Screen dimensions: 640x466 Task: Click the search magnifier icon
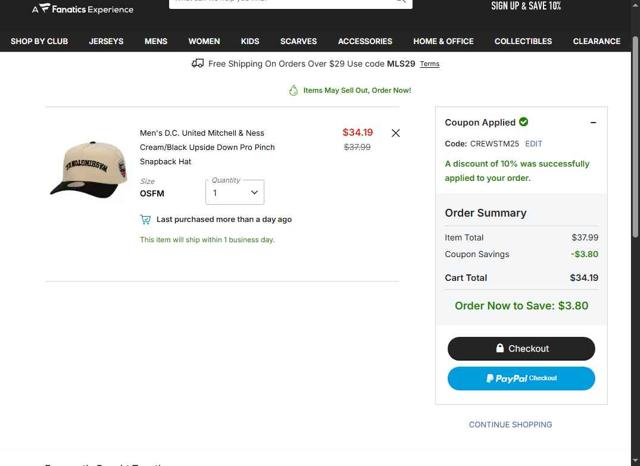click(400, 2)
